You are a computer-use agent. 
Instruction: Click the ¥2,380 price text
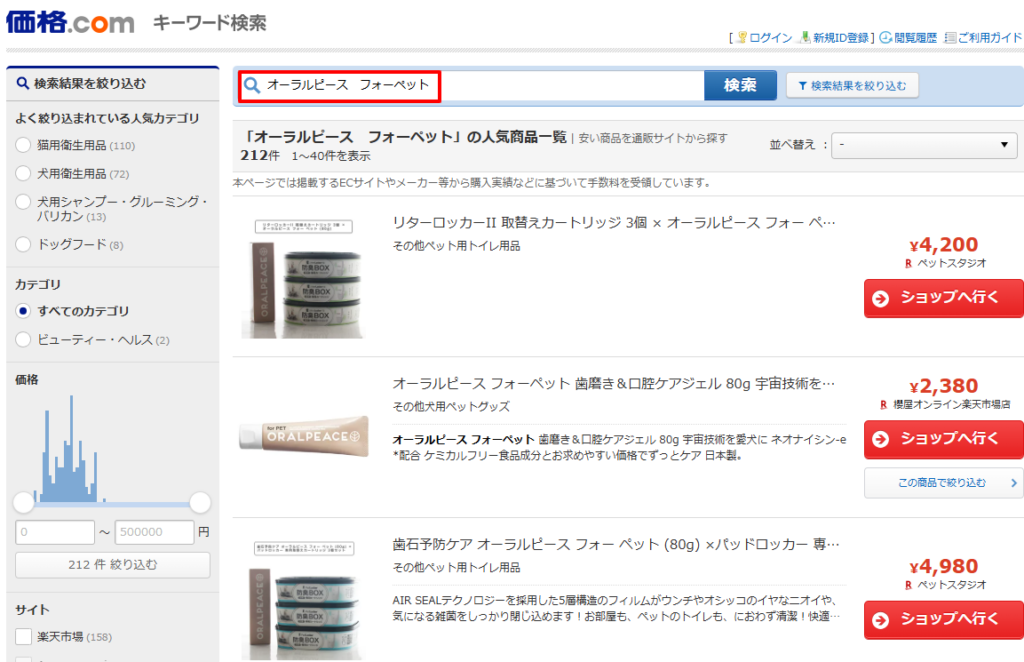(x=944, y=386)
